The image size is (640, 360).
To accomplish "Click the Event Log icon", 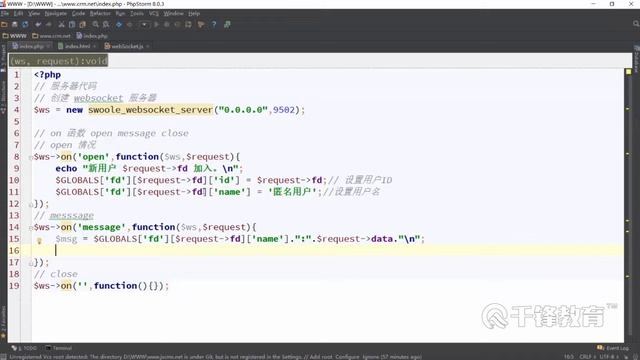I will (x=600, y=348).
